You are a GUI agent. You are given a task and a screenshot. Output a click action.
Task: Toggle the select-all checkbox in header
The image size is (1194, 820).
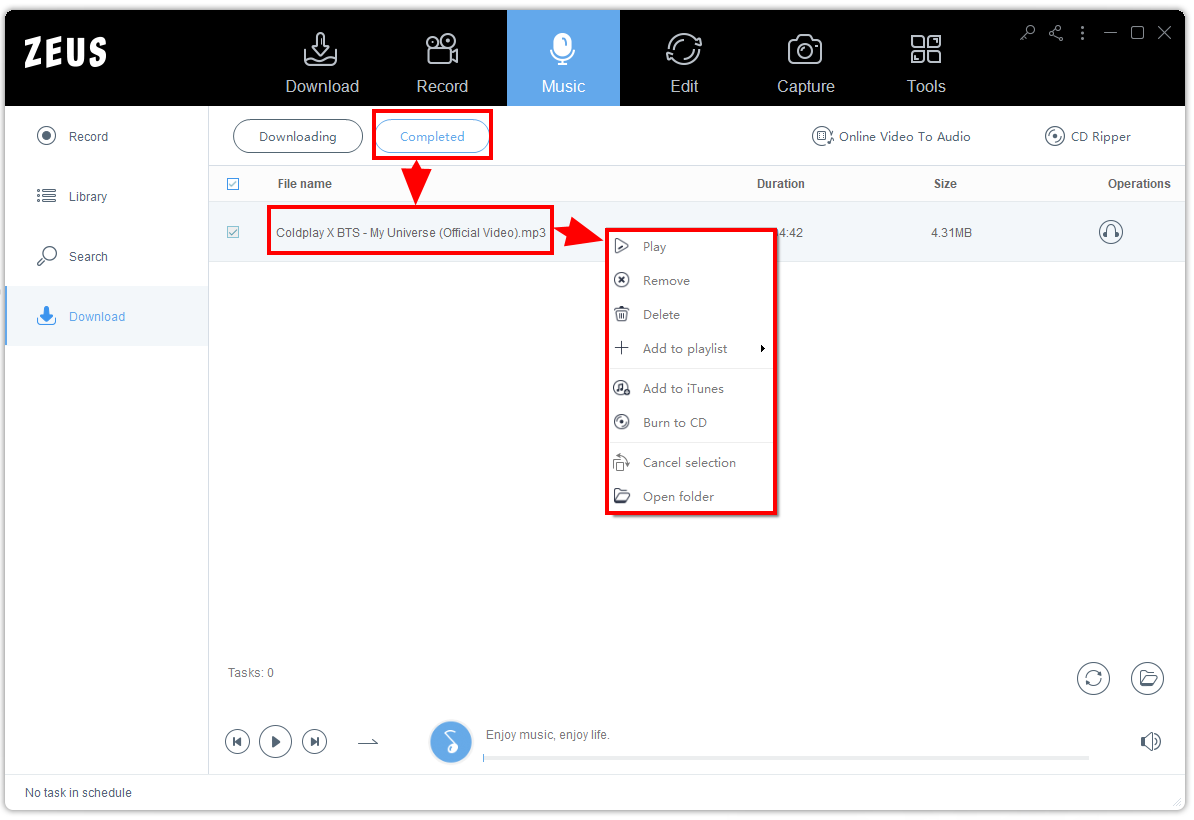(233, 183)
